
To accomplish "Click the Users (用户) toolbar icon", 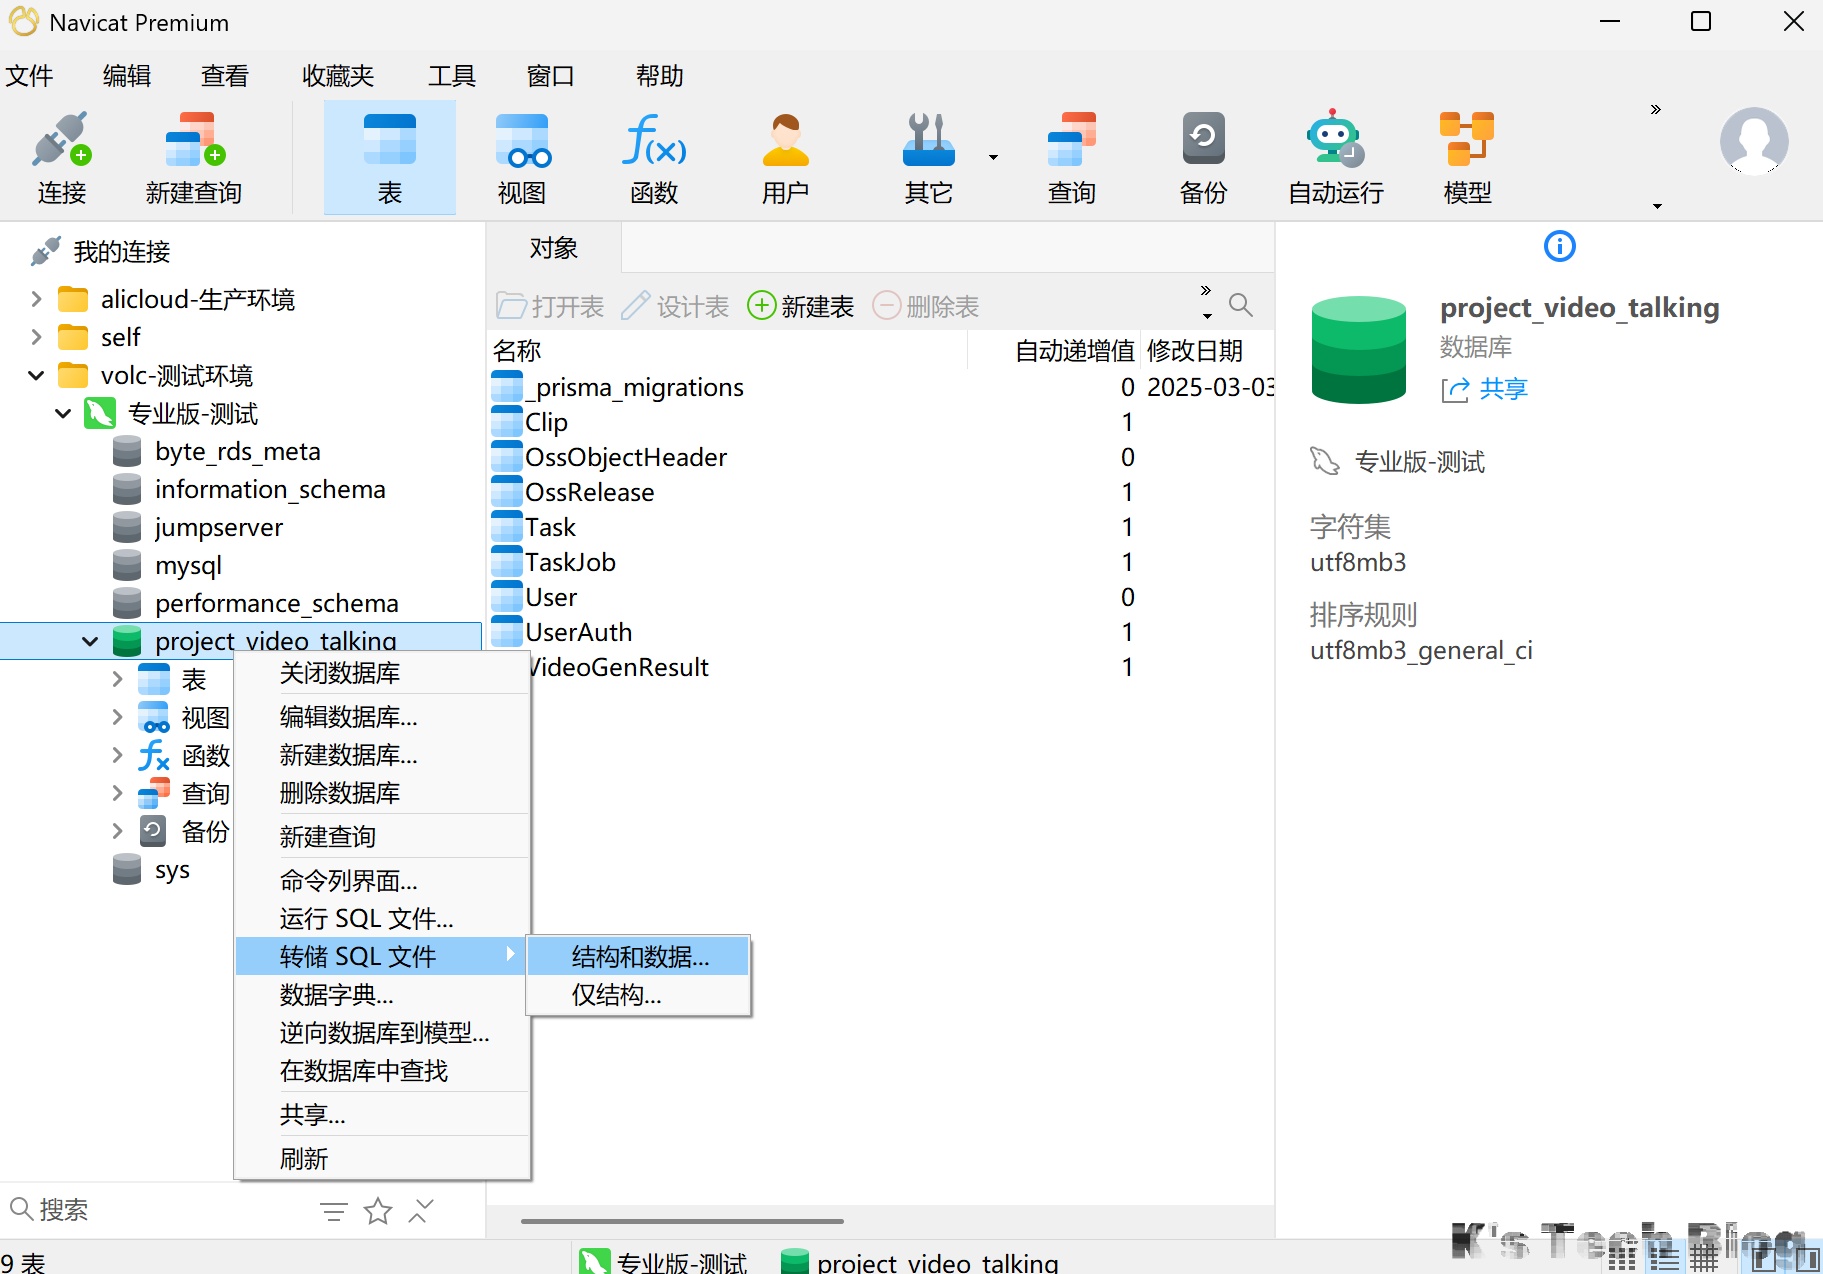I will coord(785,141).
